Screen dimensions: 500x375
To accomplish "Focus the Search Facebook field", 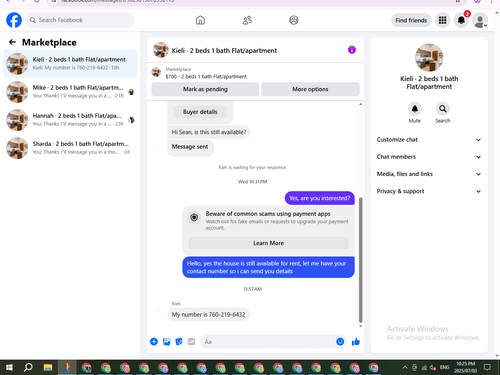I will point(80,20).
